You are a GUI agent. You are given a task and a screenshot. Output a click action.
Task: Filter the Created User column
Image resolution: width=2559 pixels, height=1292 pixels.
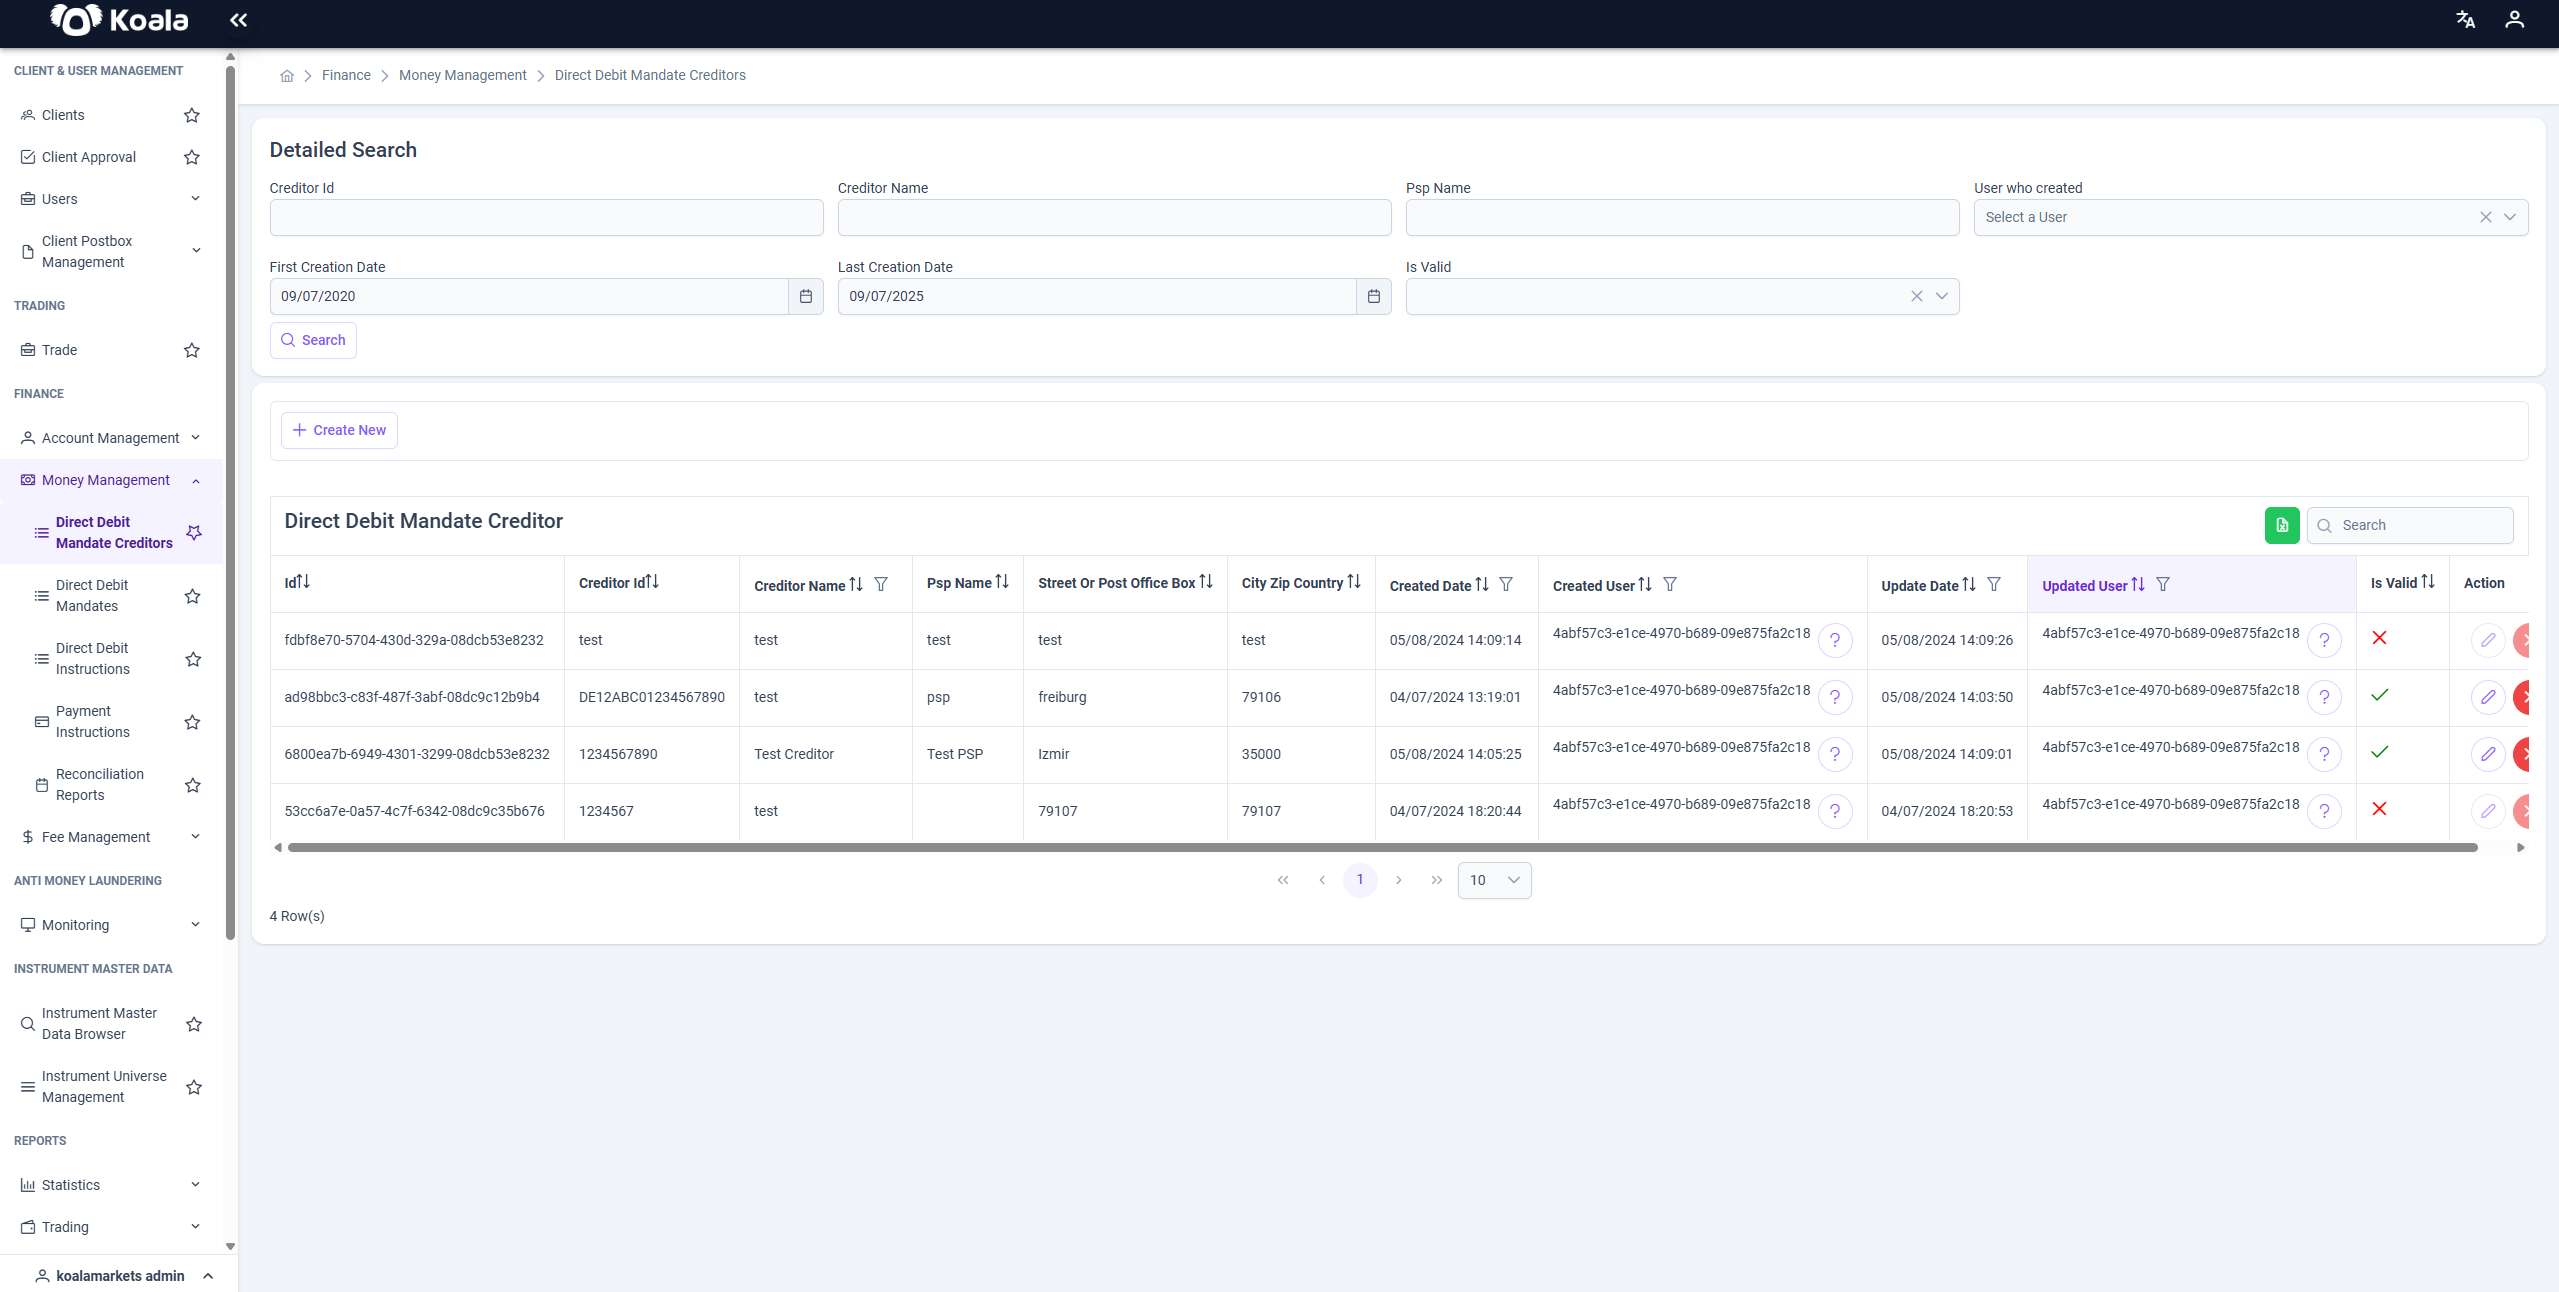point(1670,584)
